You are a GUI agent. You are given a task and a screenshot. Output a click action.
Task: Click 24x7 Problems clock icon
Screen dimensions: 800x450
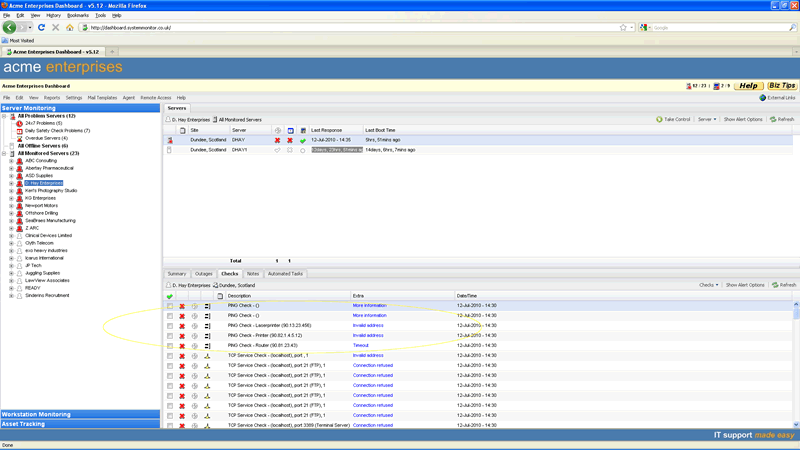click(19, 123)
